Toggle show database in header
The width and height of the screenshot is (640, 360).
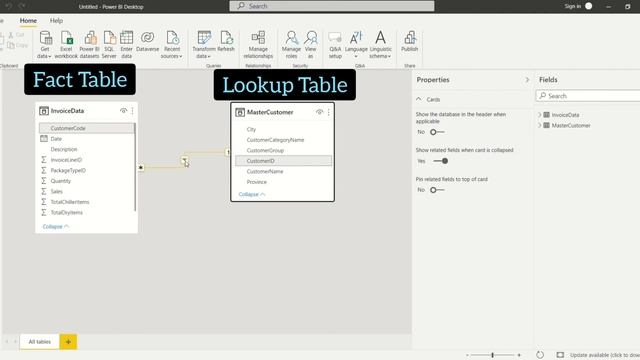[437, 132]
